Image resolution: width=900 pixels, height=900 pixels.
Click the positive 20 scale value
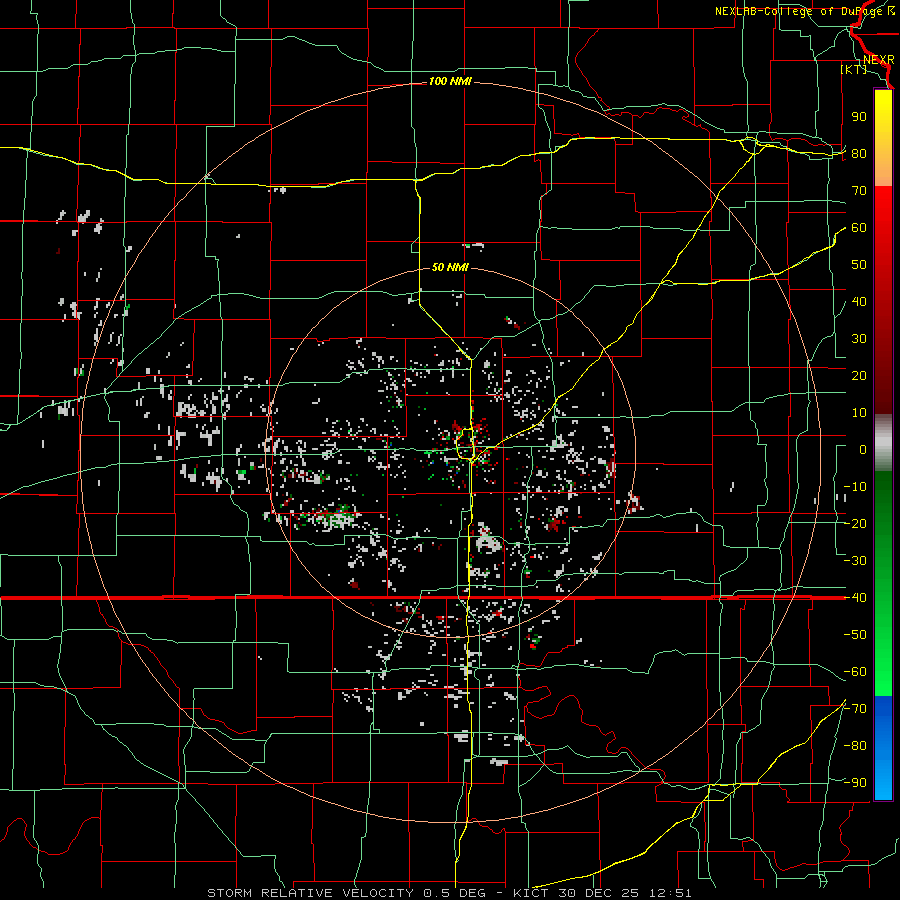pyautogui.click(x=859, y=376)
